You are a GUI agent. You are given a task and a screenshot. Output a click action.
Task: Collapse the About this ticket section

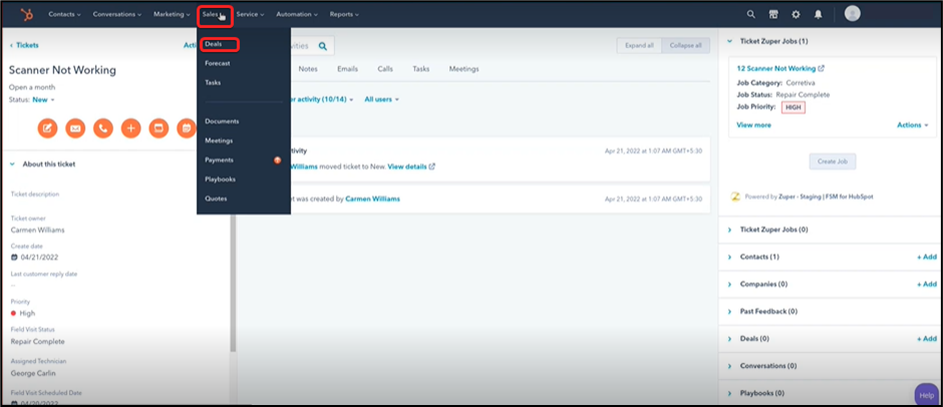pyautogui.click(x=13, y=164)
